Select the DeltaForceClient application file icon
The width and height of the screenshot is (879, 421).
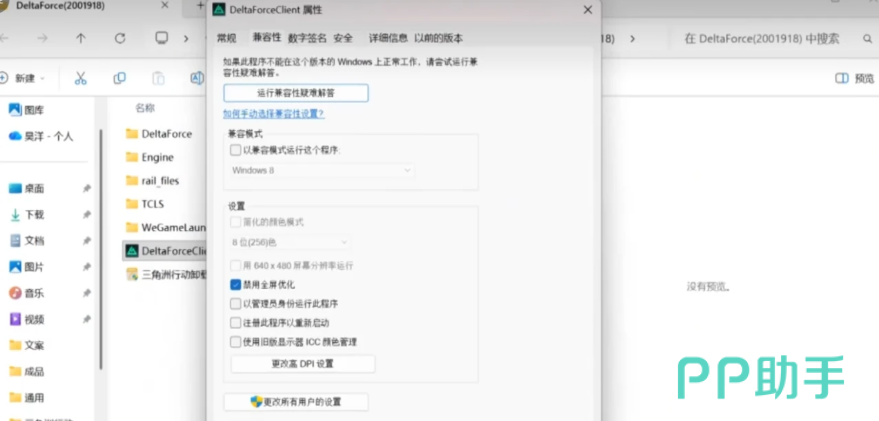pyautogui.click(x=130, y=250)
